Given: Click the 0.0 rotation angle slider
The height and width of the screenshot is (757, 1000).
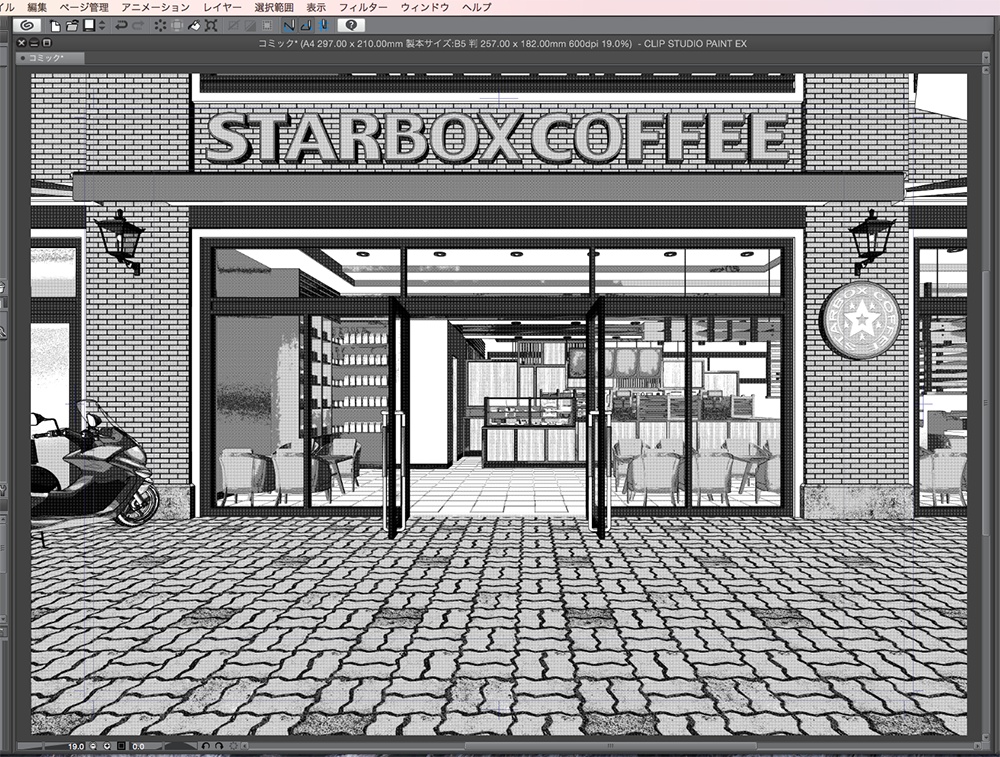Looking at the screenshot, I should pos(163,746).
